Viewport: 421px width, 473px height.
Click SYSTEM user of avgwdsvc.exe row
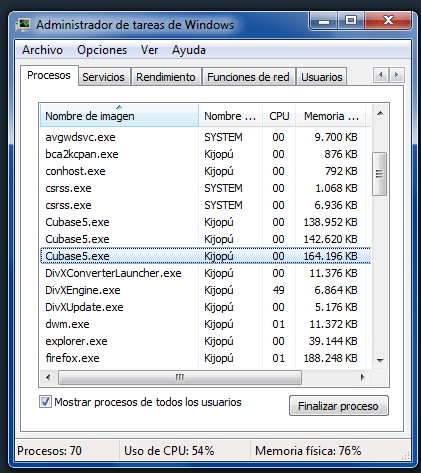coord(223,137)
